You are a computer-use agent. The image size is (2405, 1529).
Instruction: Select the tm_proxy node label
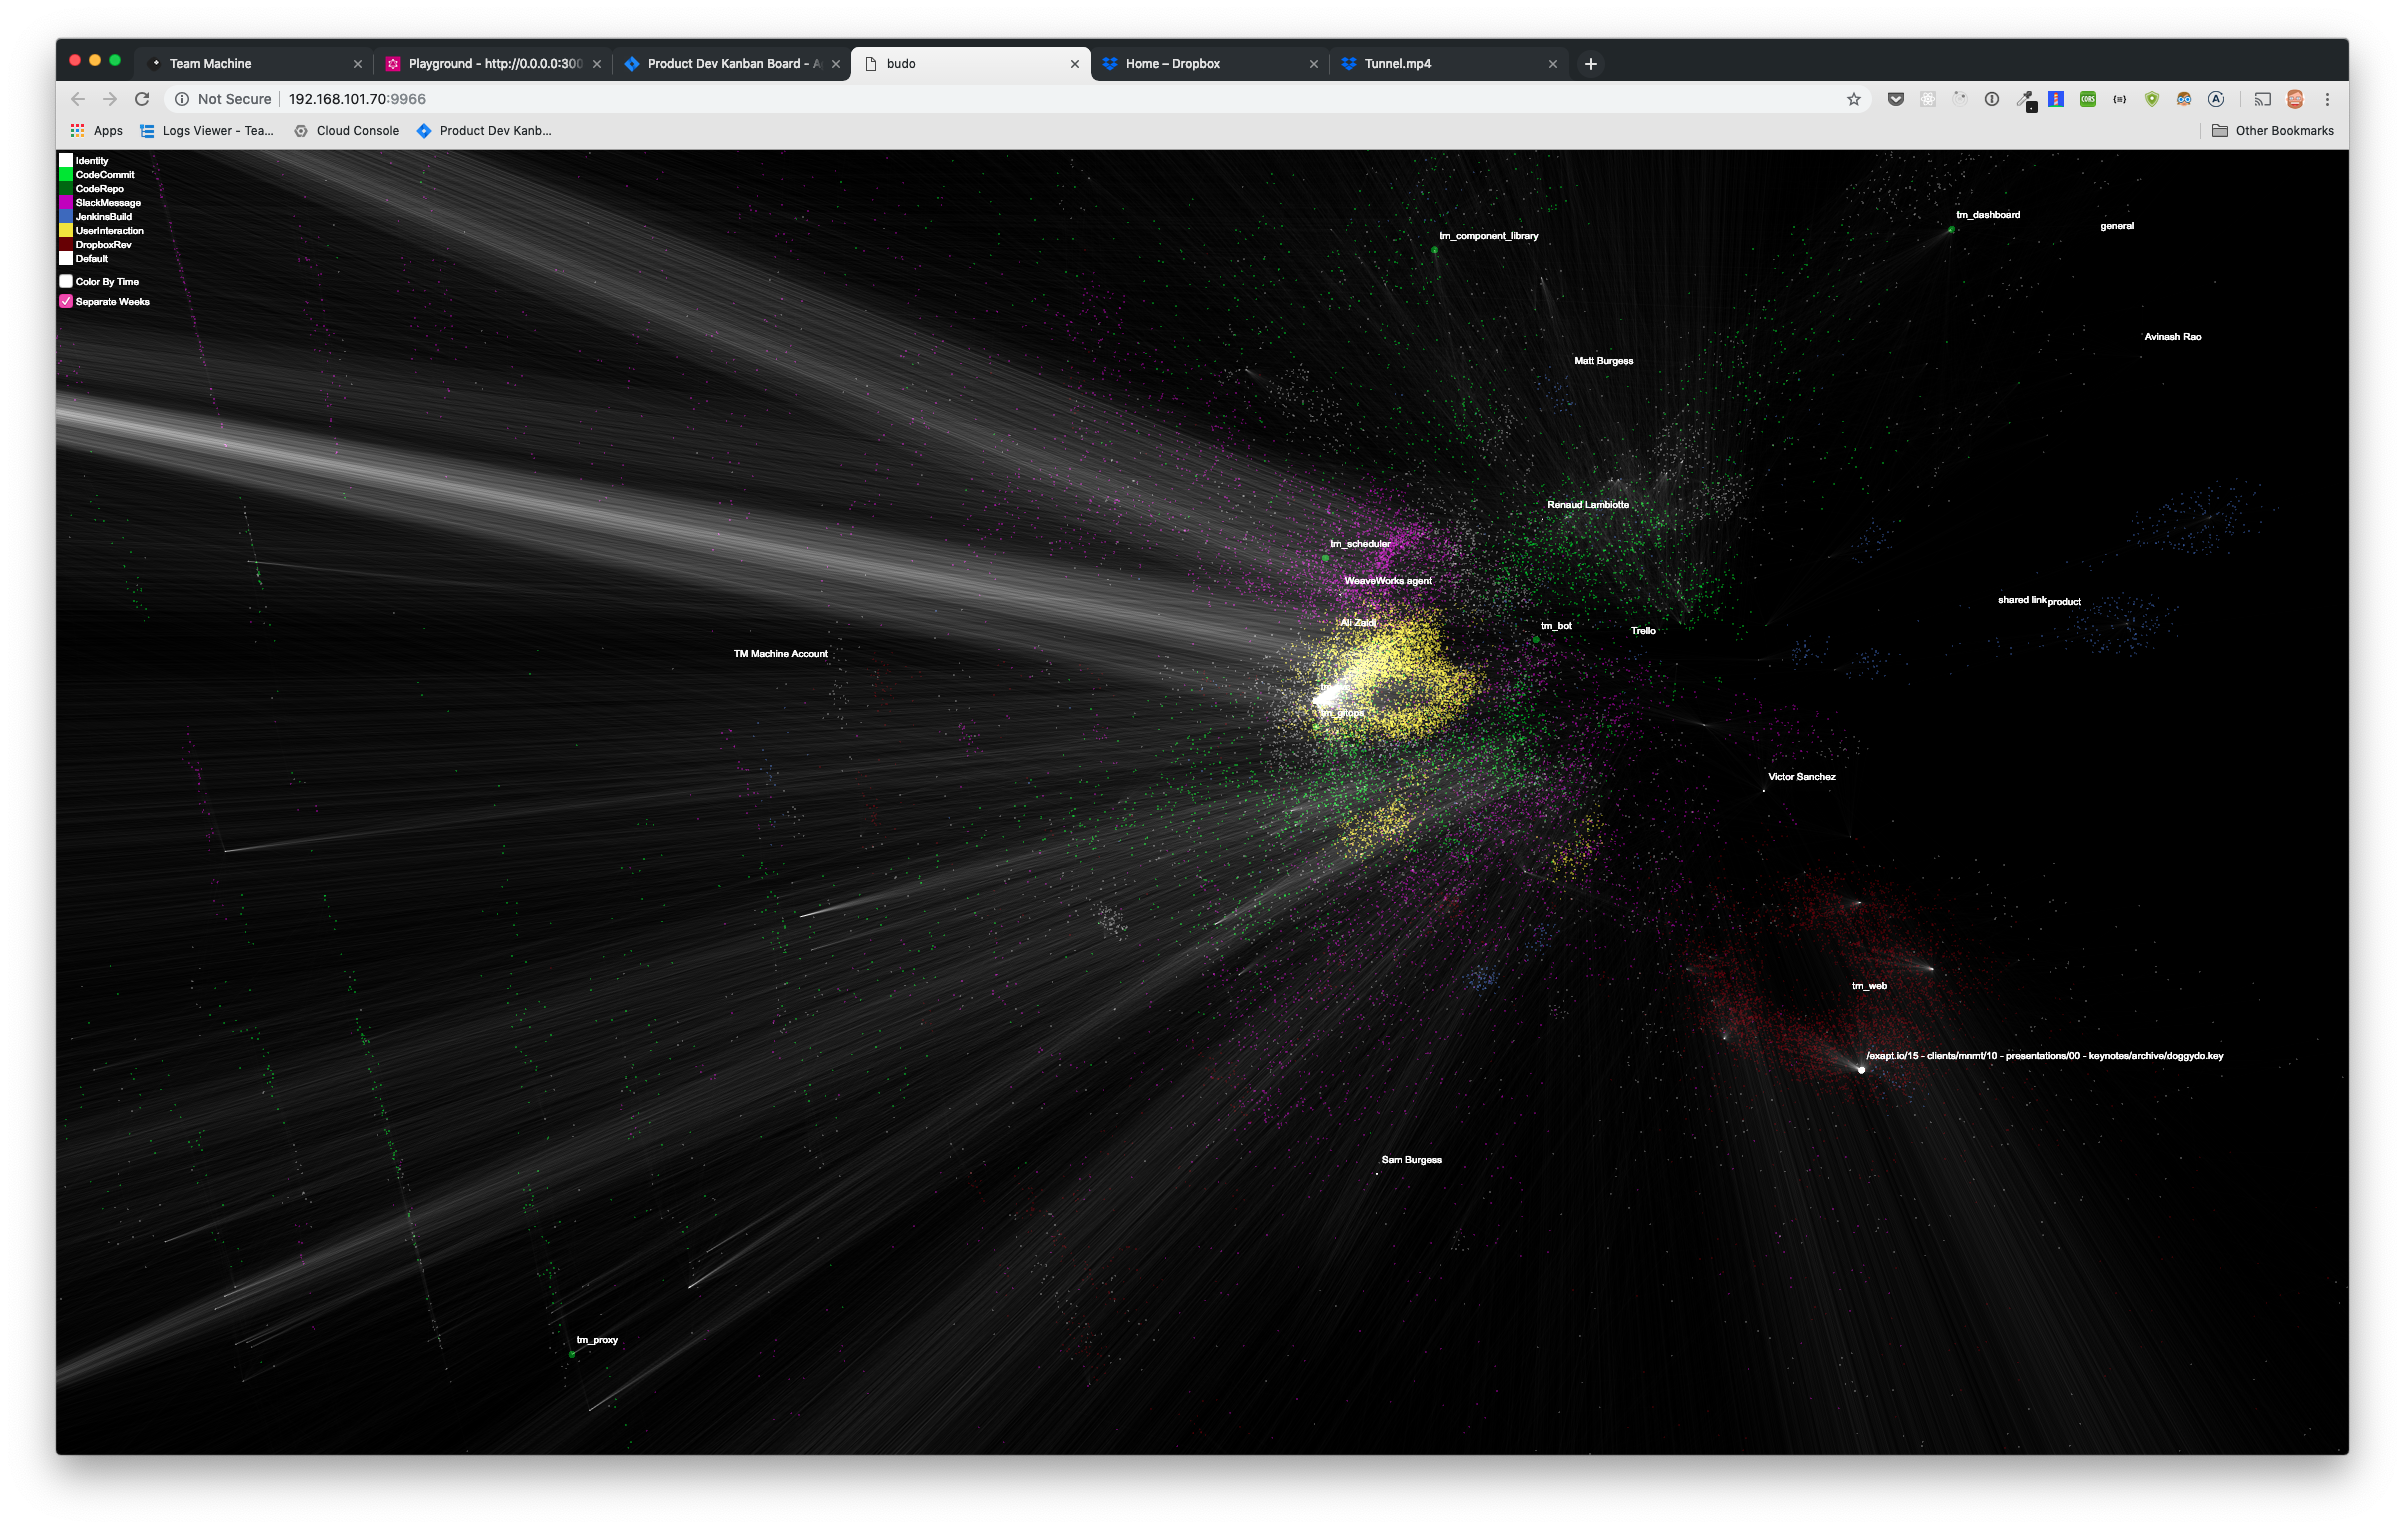pyautogui.click(x=597, y=1340)
